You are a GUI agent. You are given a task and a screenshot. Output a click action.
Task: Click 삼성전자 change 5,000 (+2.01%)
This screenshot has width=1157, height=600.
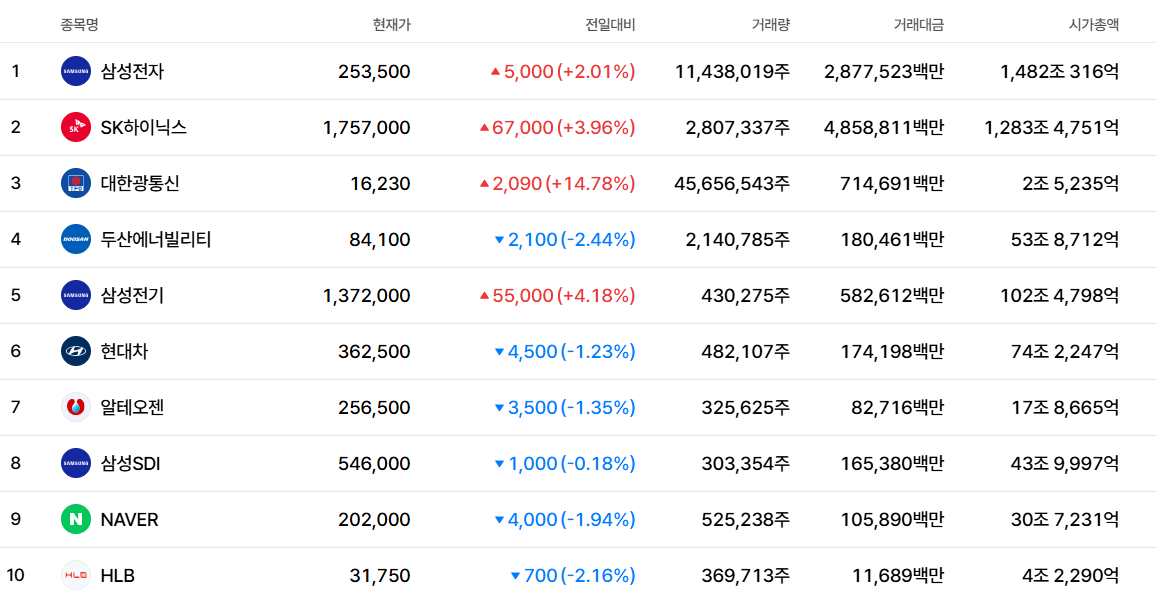563,72
